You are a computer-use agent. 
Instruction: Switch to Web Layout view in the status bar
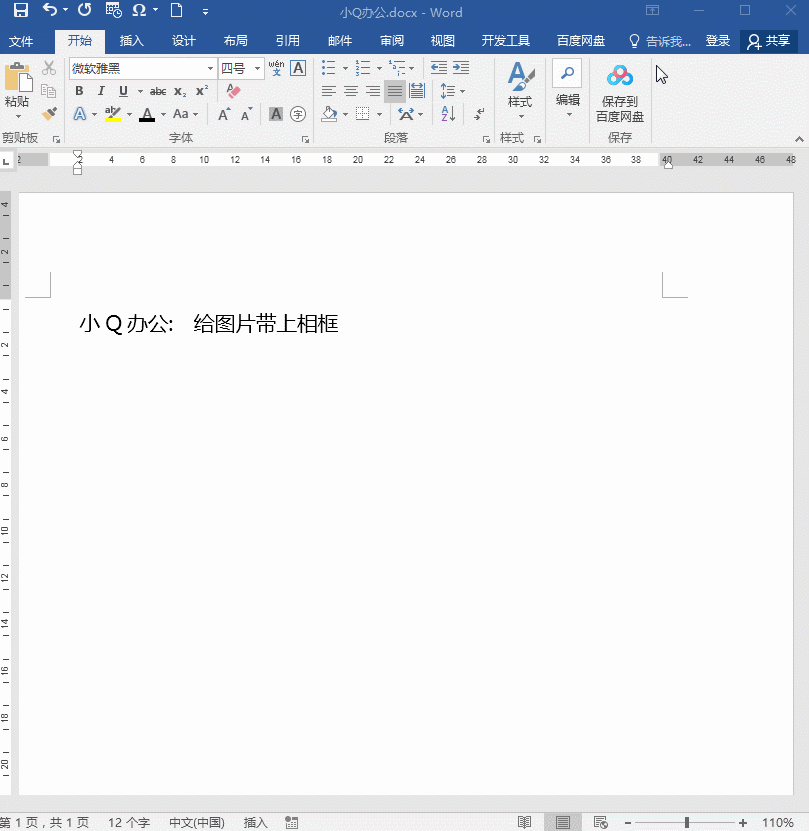(601, 822)
